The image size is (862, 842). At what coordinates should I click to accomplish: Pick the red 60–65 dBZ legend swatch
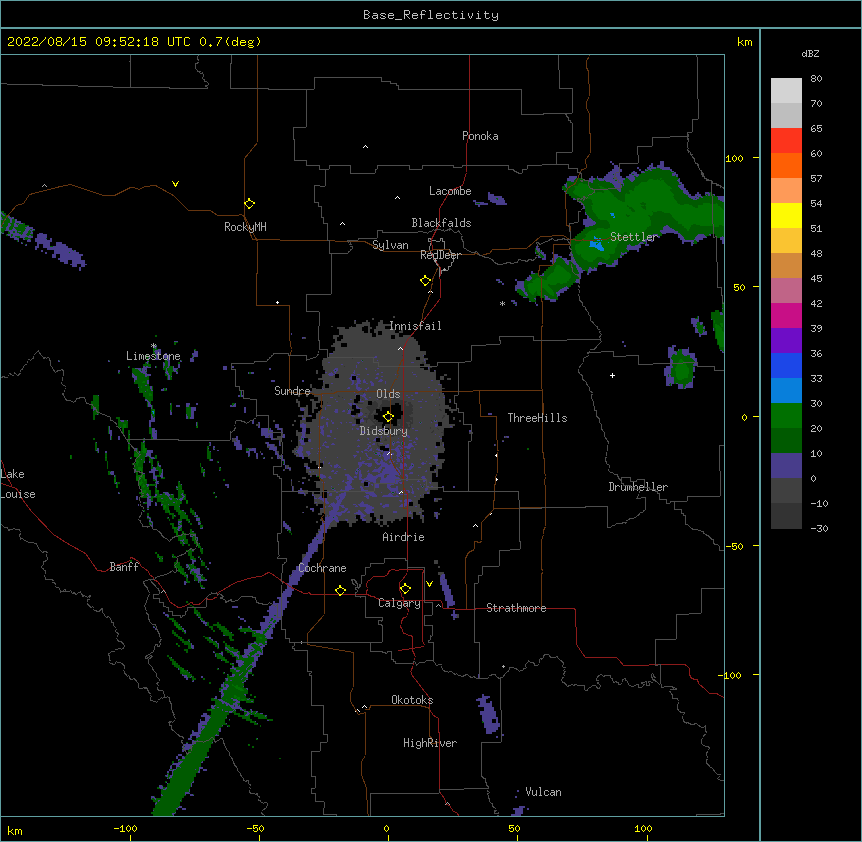tap(786, 141)
